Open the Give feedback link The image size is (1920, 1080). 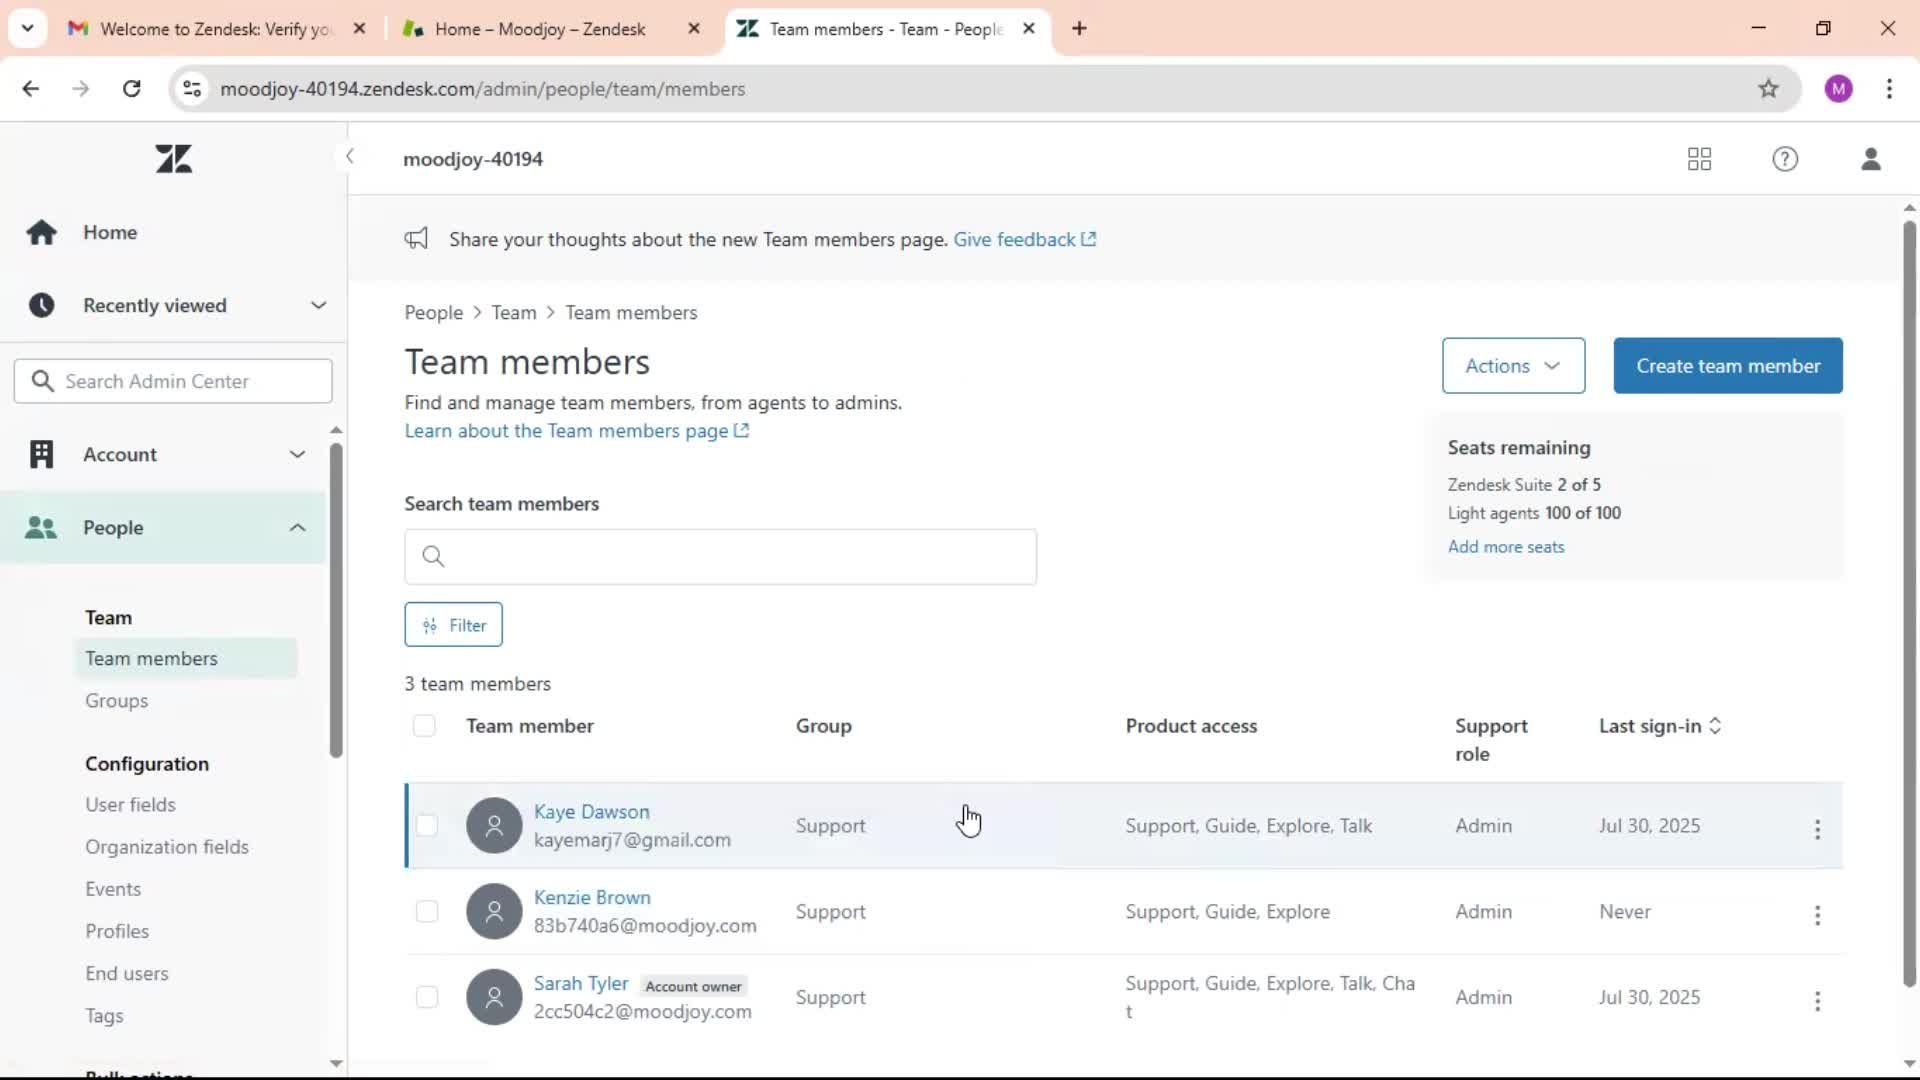point(1024,239)
